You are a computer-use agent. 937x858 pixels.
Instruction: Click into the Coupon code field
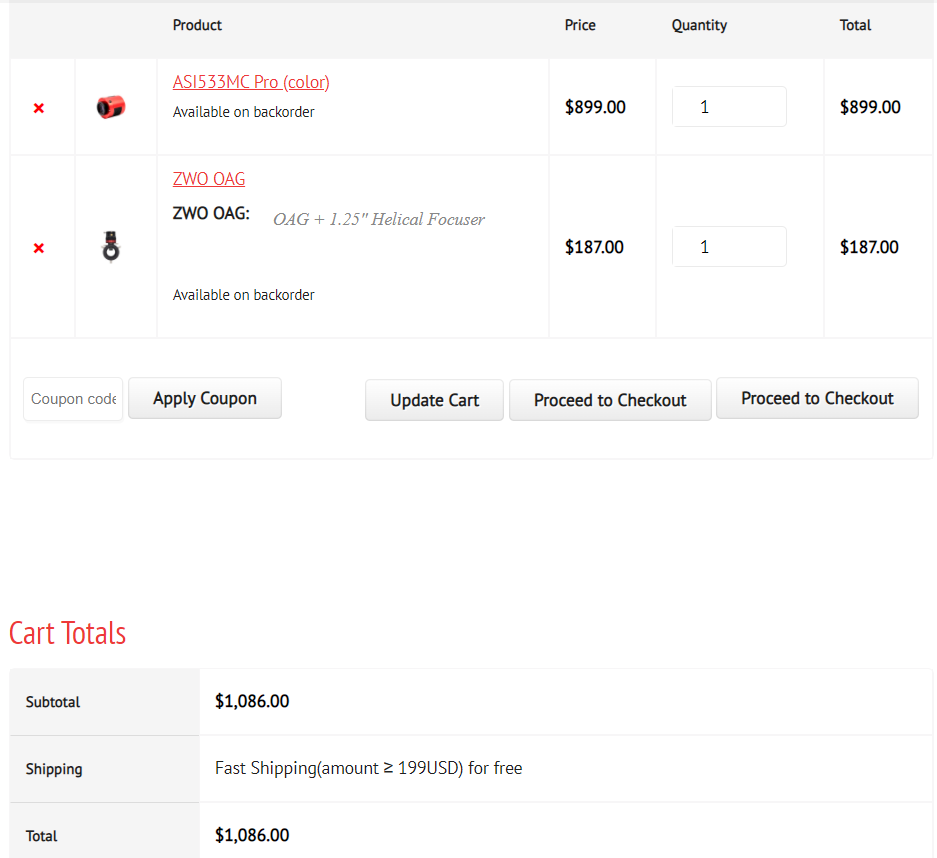click(x=73, y=399)
